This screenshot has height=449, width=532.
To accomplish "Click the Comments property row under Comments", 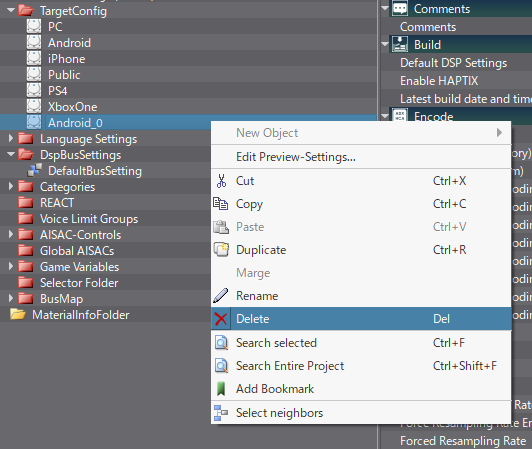I will click(457, 27).
